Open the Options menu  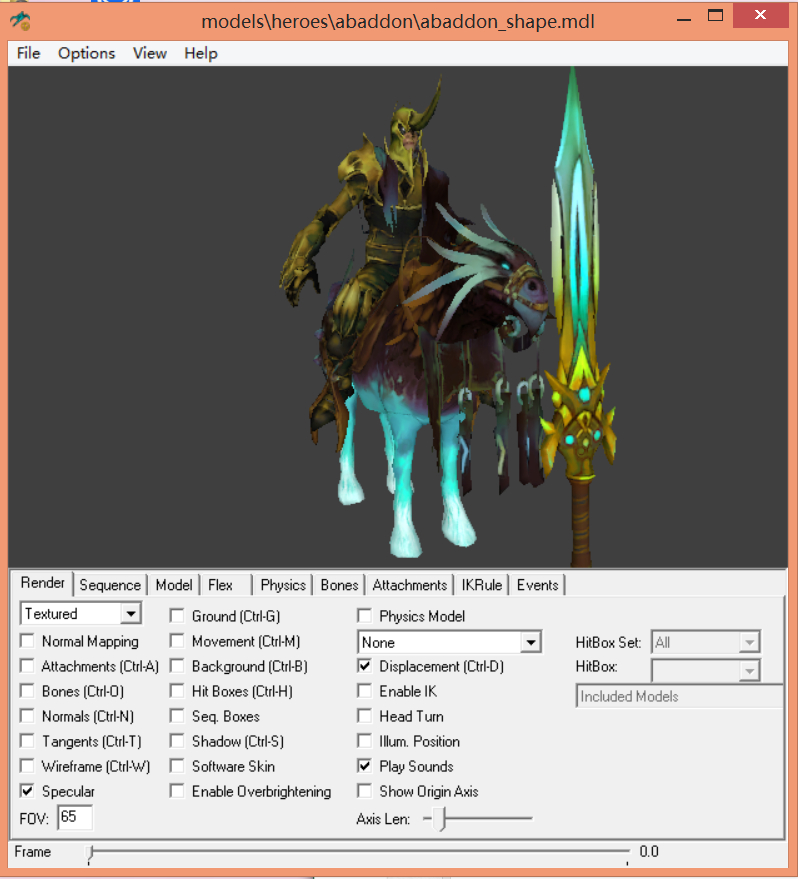[x=86, y=53]
